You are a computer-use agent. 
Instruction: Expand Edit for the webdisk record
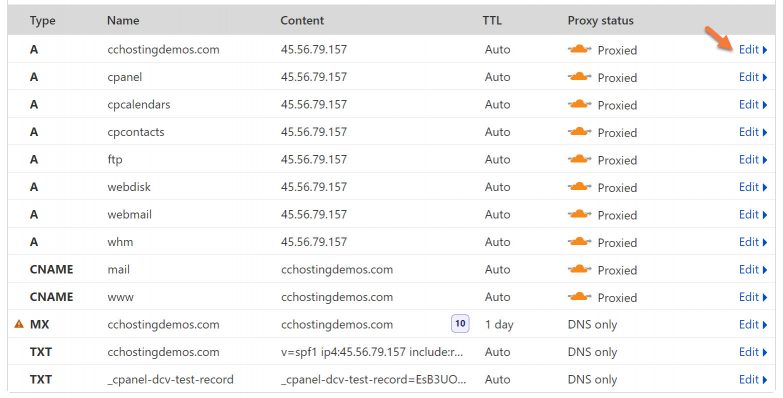[x=753, y=187]
